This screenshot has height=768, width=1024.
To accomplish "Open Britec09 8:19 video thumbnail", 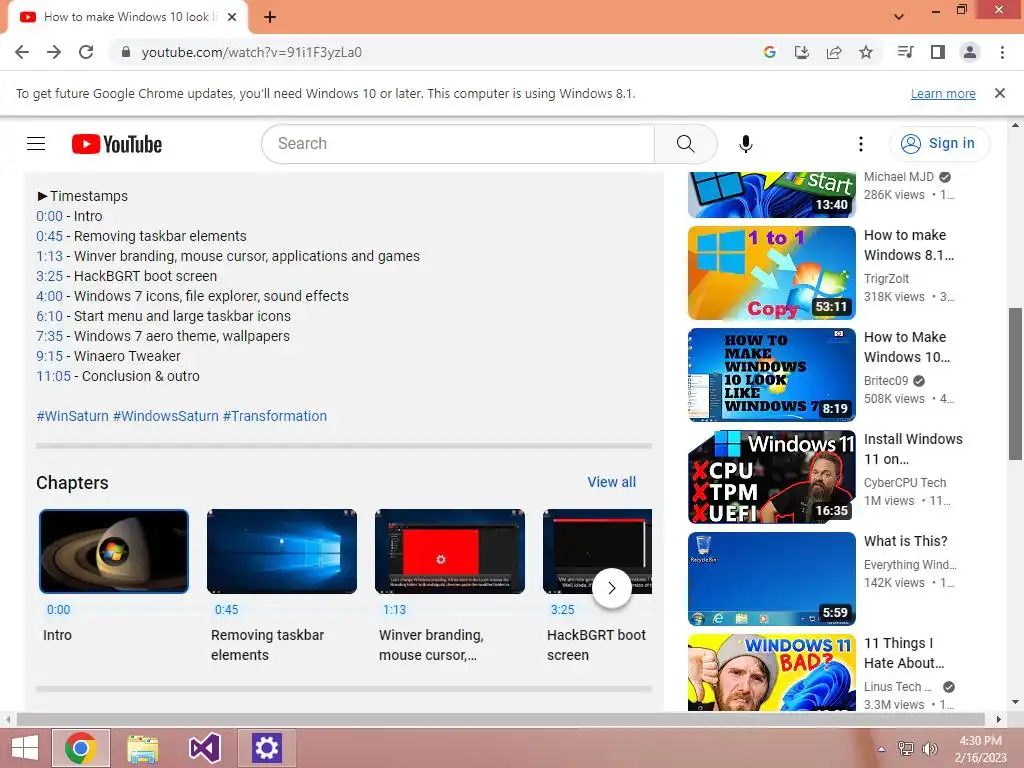I will (x=772, y=375).
